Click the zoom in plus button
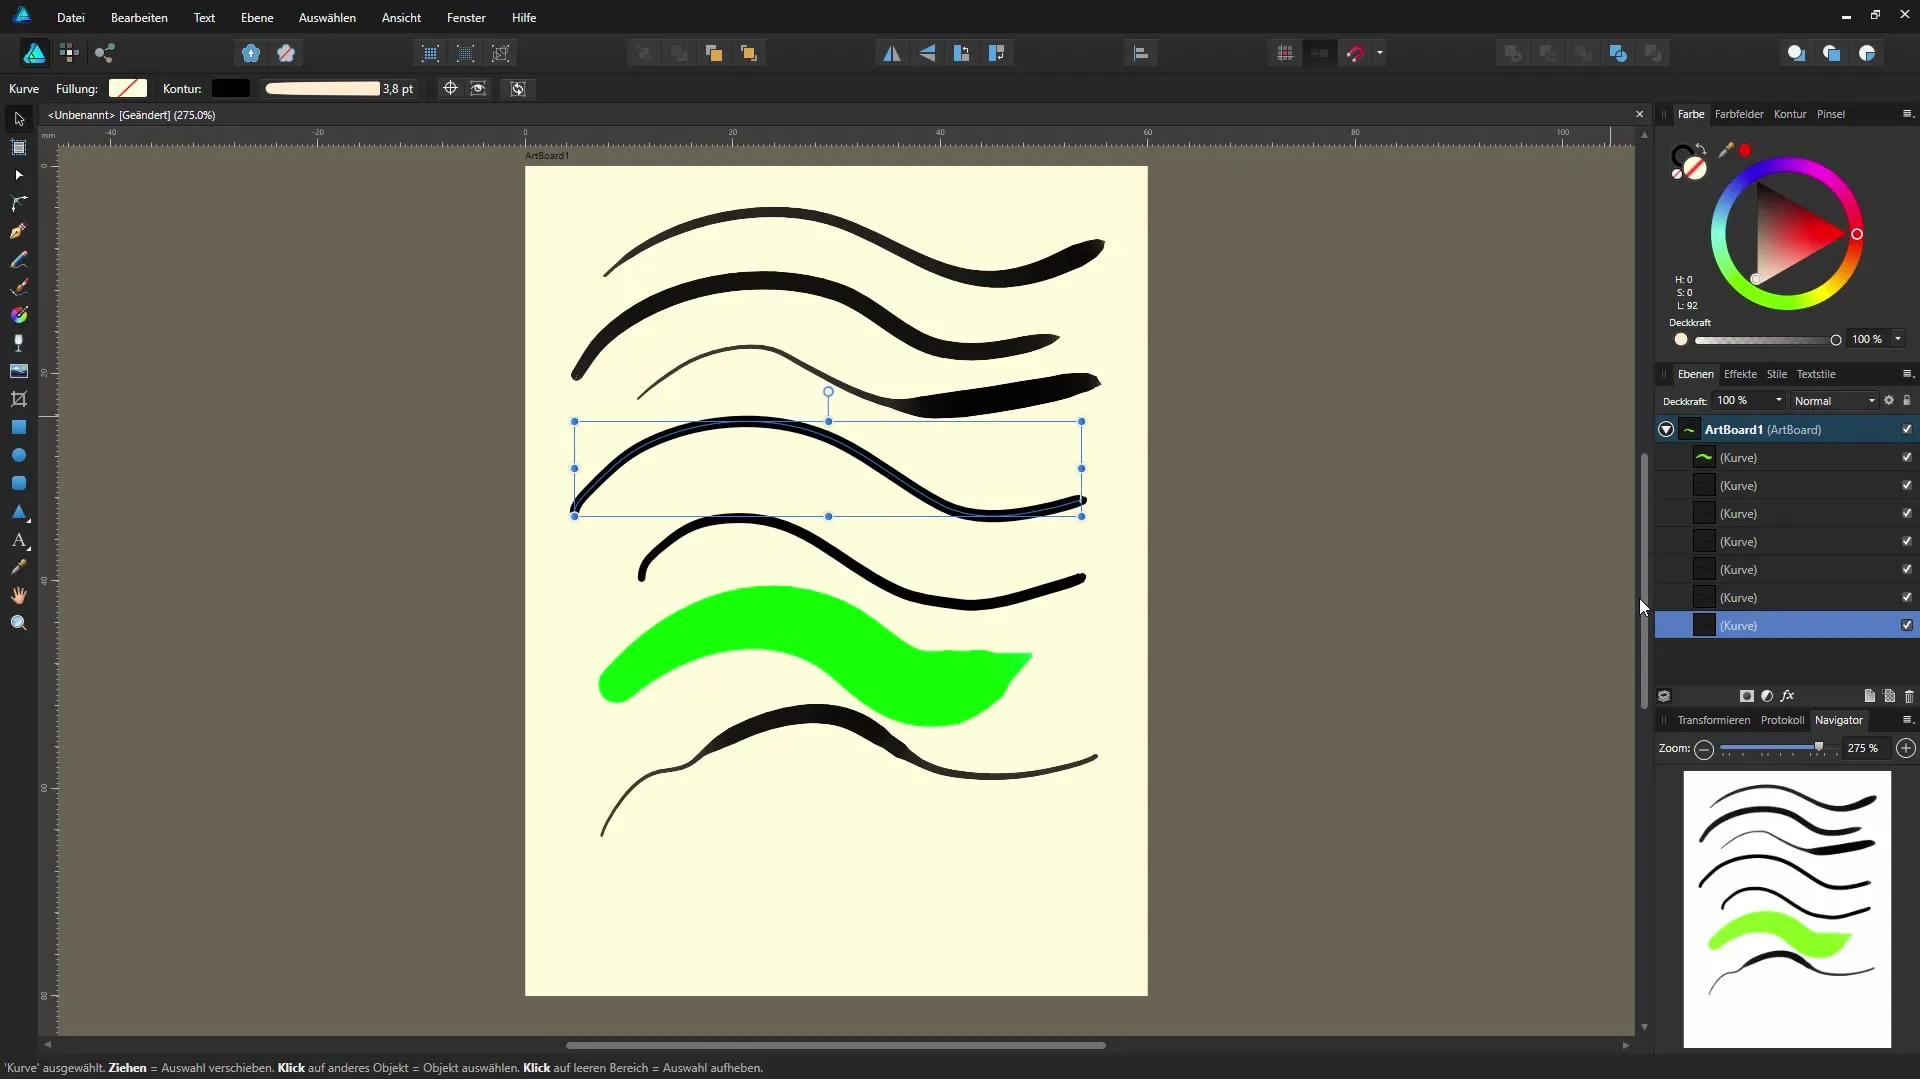The image size is (1920, 1080). 1906,749
